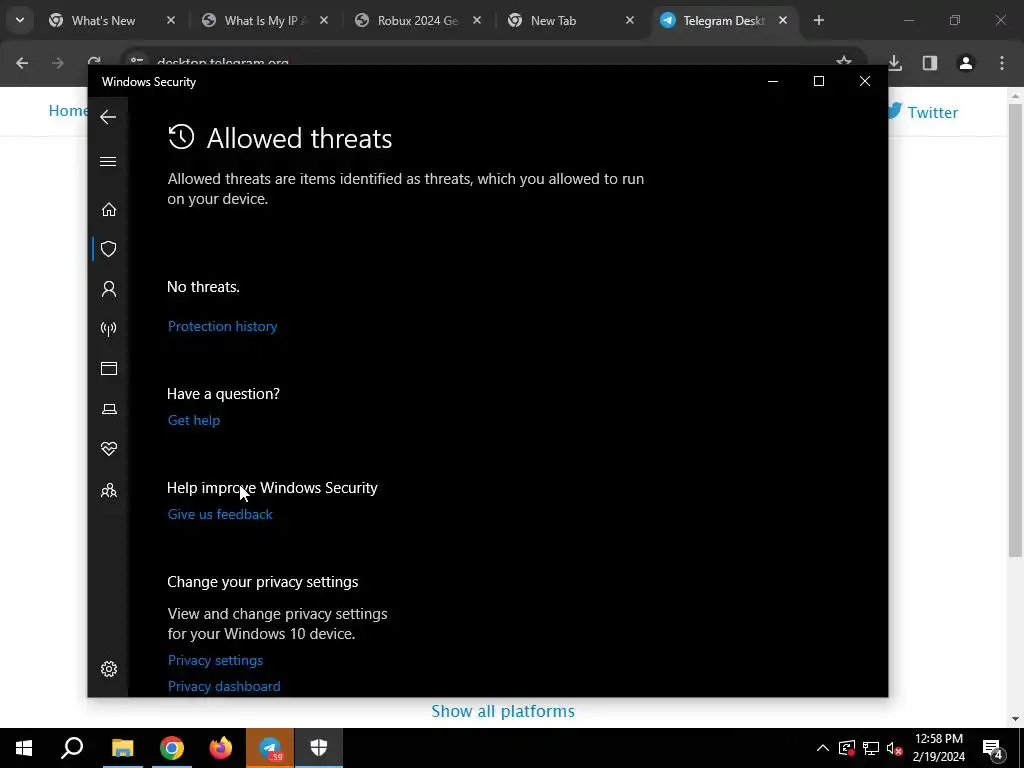This screenshot has height=768, width=1024.
Task: Minimize the Windows Security window
Action: point(773,81)
